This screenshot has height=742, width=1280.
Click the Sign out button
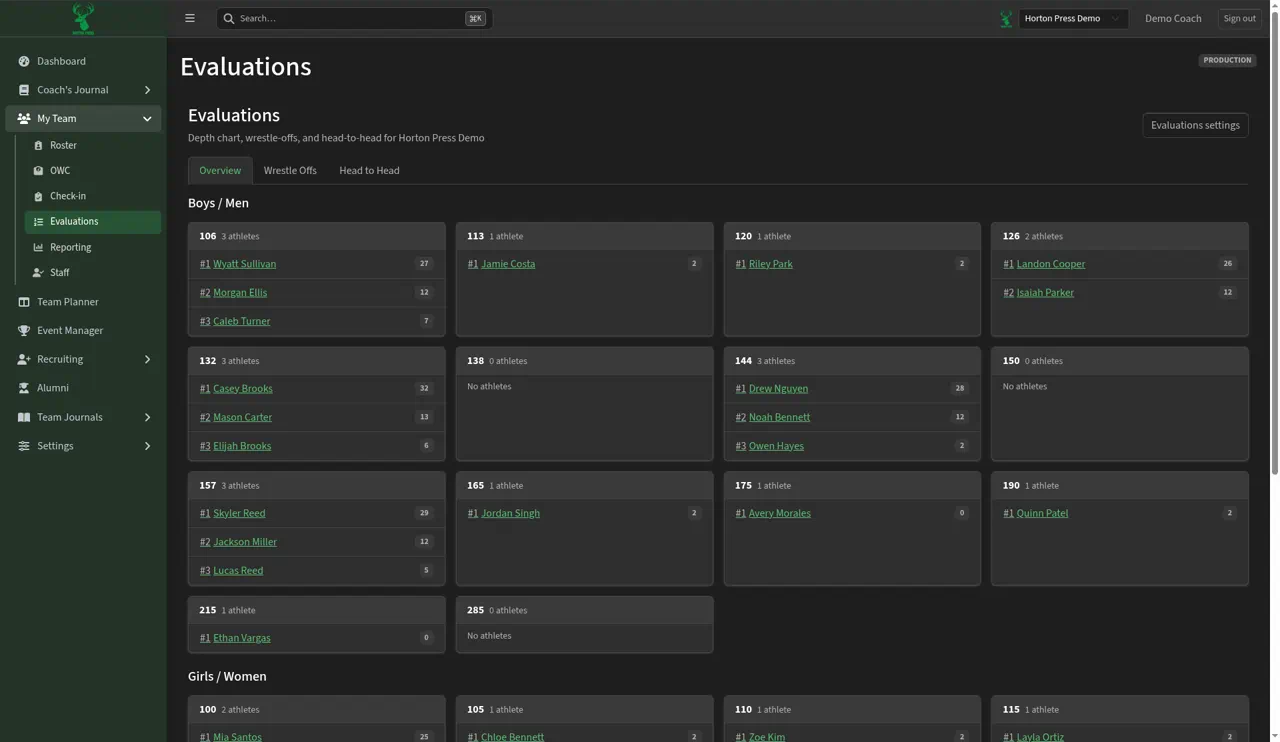[1239, 18]
